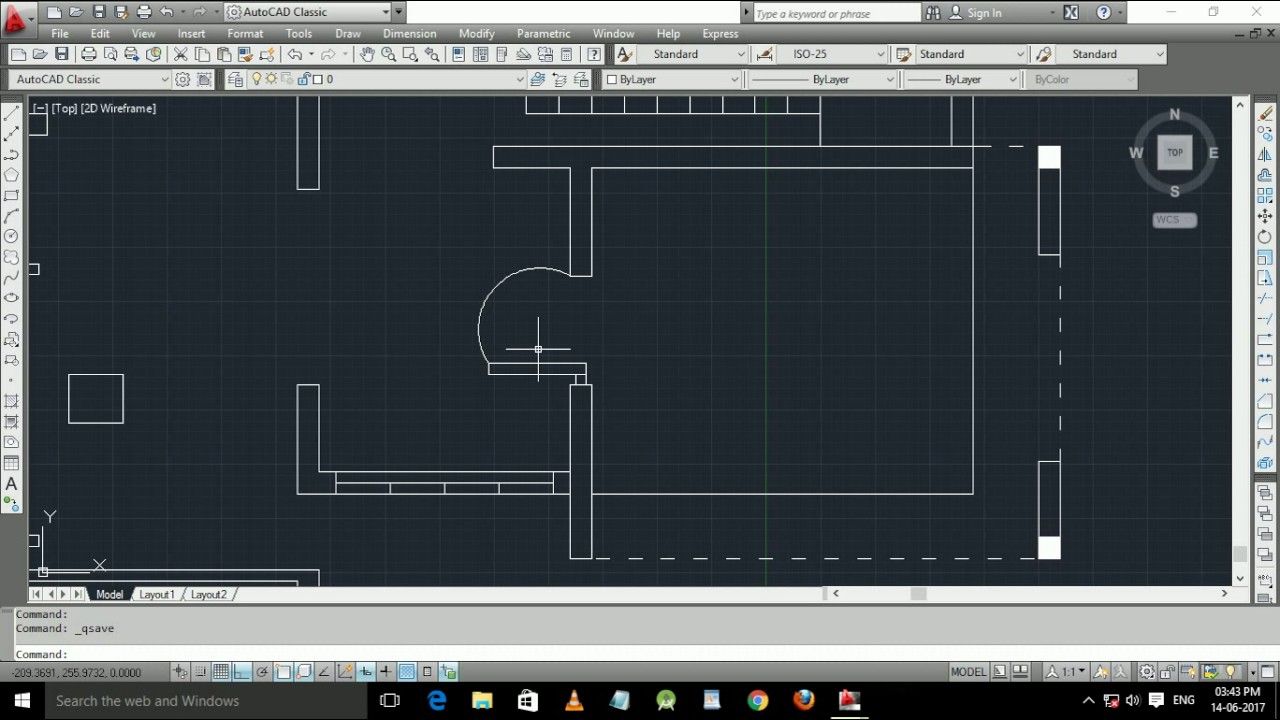Select the Line tool in Draw toolbar
1280x720 pixels.
tap(12, 113)
